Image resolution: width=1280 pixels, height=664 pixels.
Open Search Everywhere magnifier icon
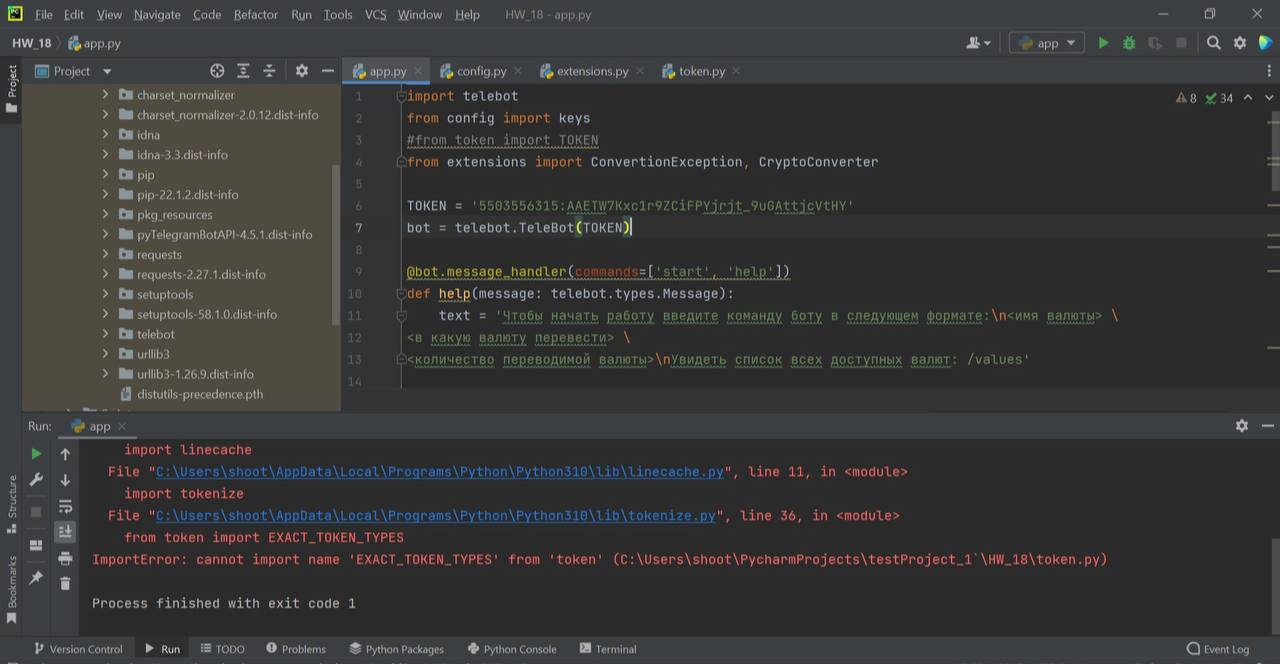(1213, 43)
